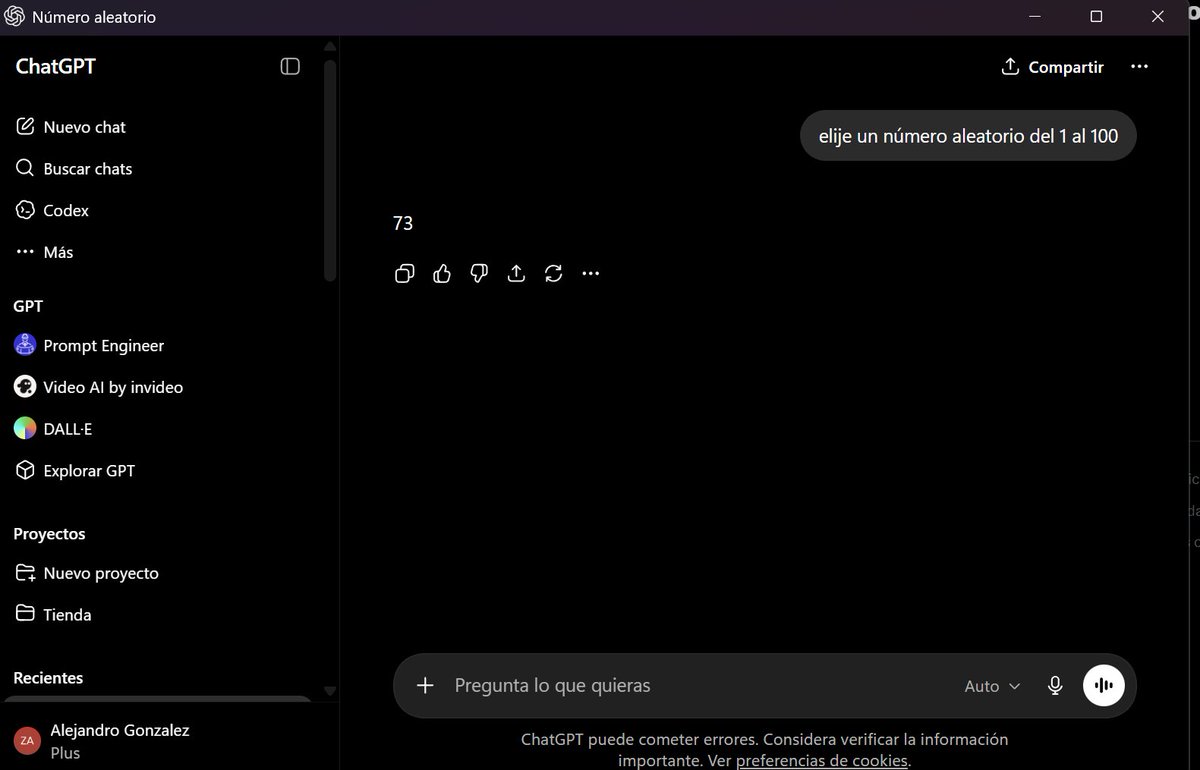
Task: Open the preferencias de cookies link
Action: pos(822,760)
